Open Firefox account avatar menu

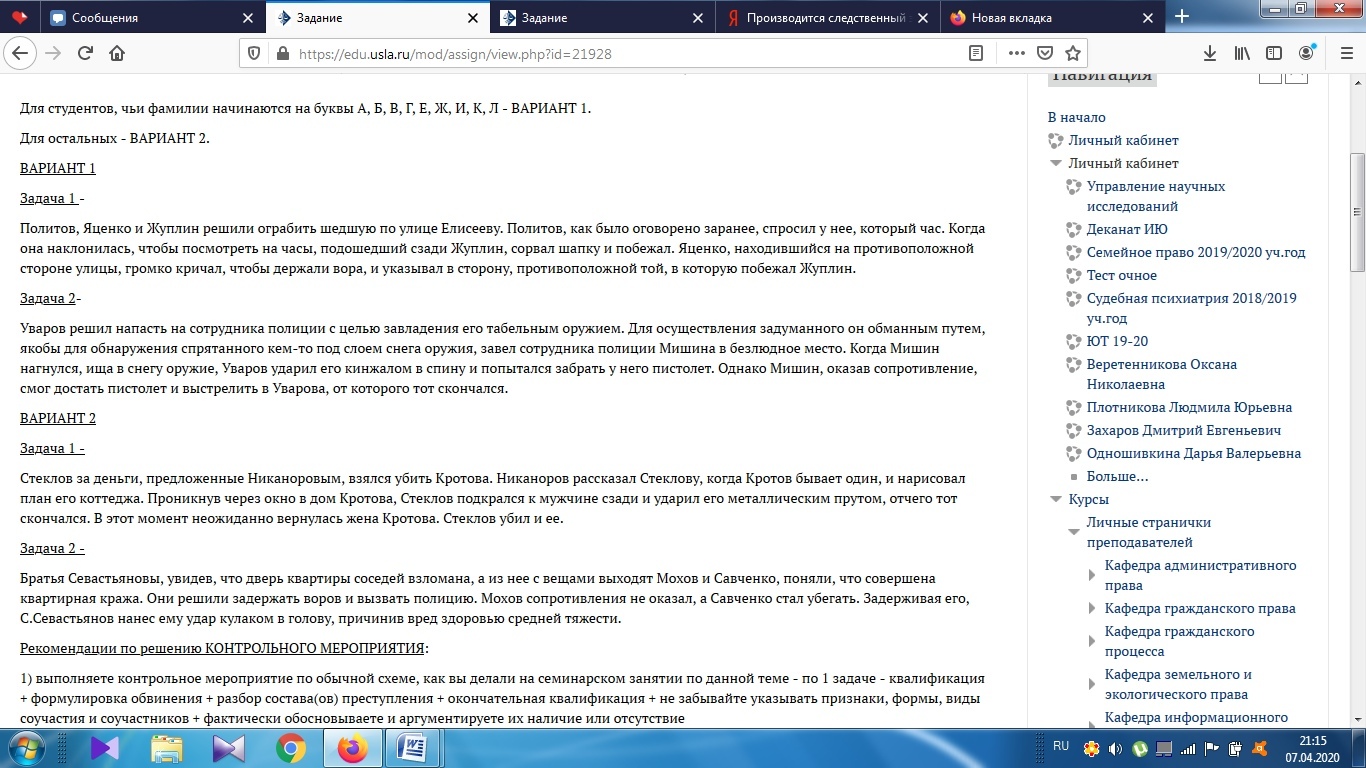(x=1307, y=53)
